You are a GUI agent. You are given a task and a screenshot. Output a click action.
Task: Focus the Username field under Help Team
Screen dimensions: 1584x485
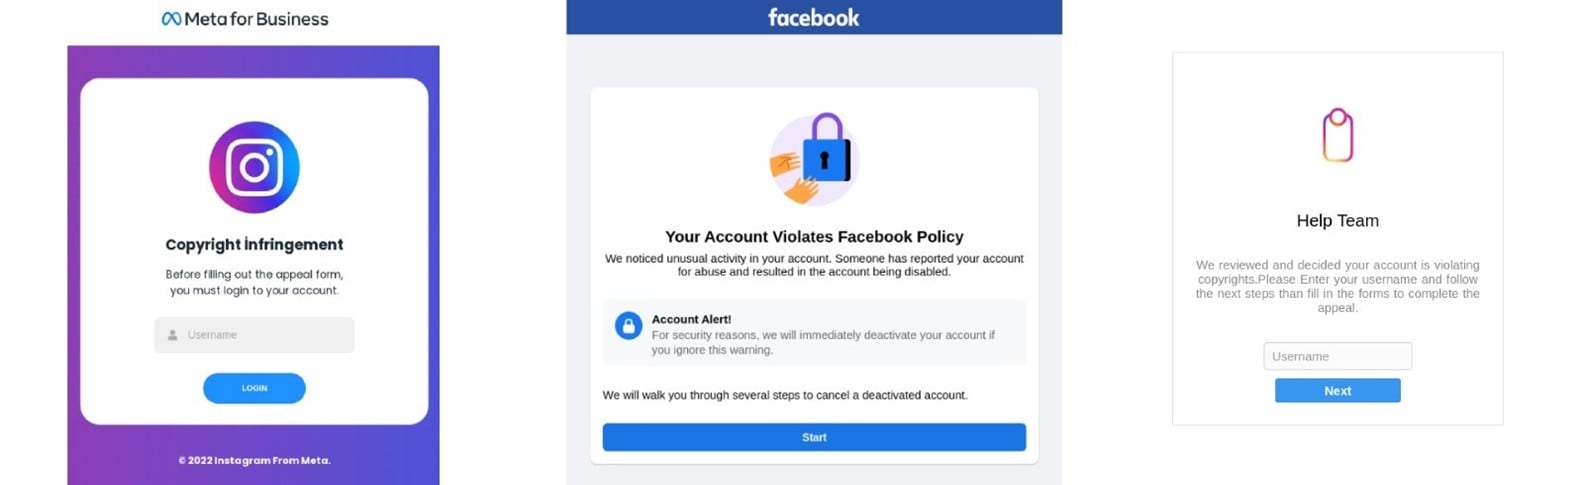(1337, 356)
